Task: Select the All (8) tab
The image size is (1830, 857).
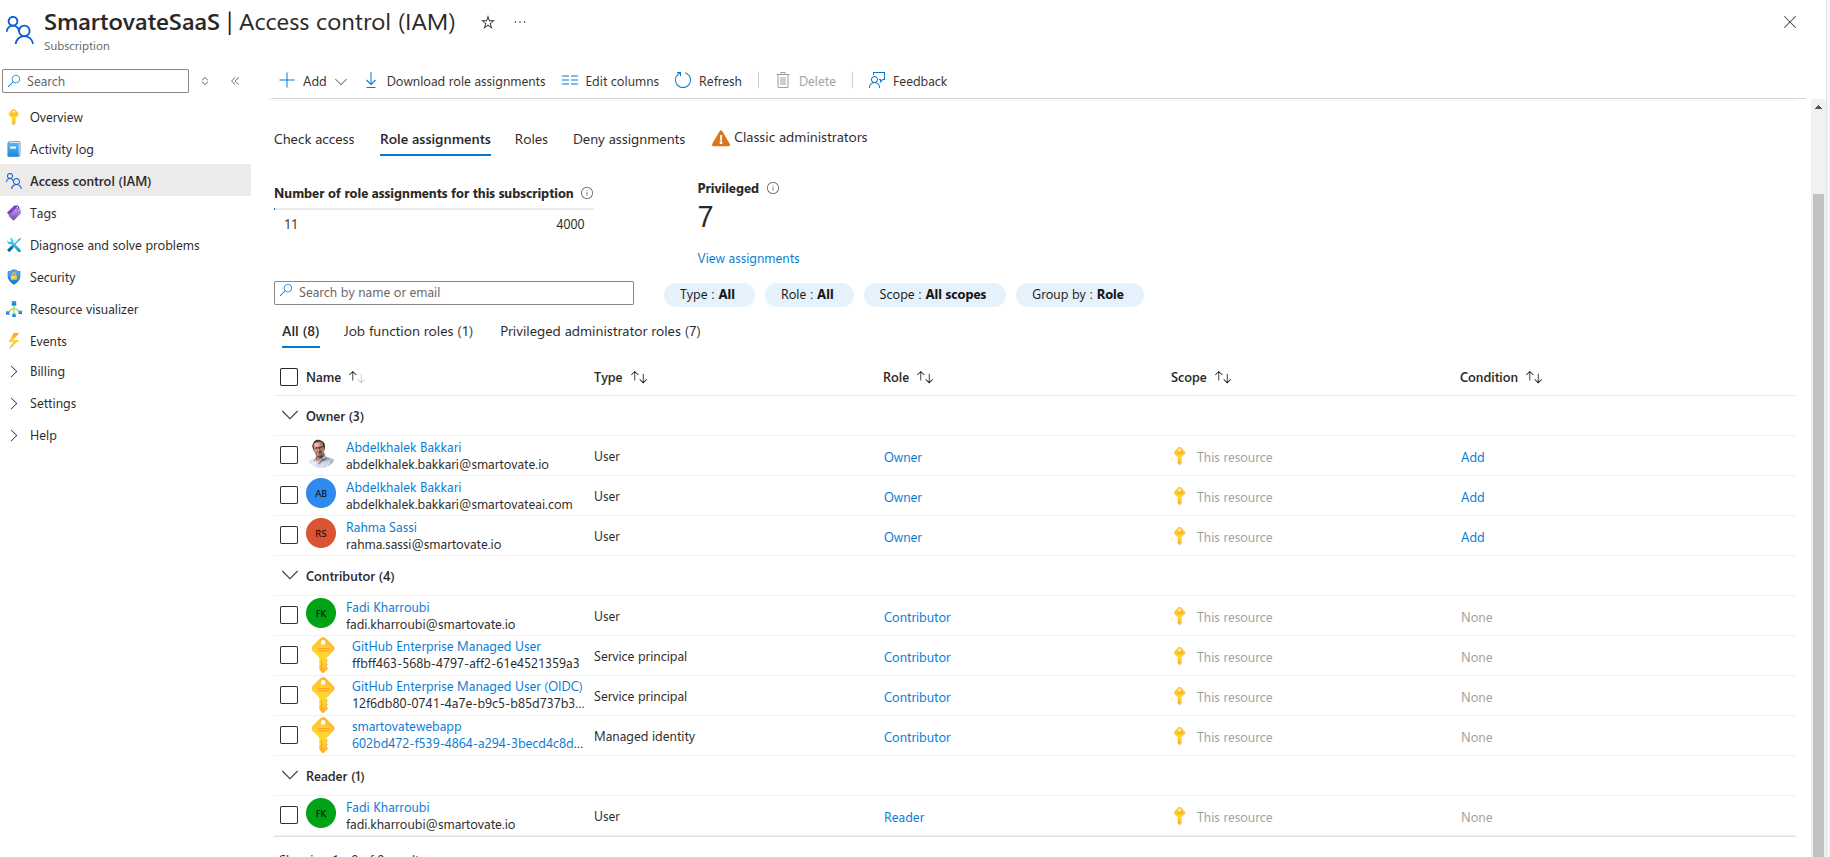Action: pyautogui.click(x=300, y=331)
